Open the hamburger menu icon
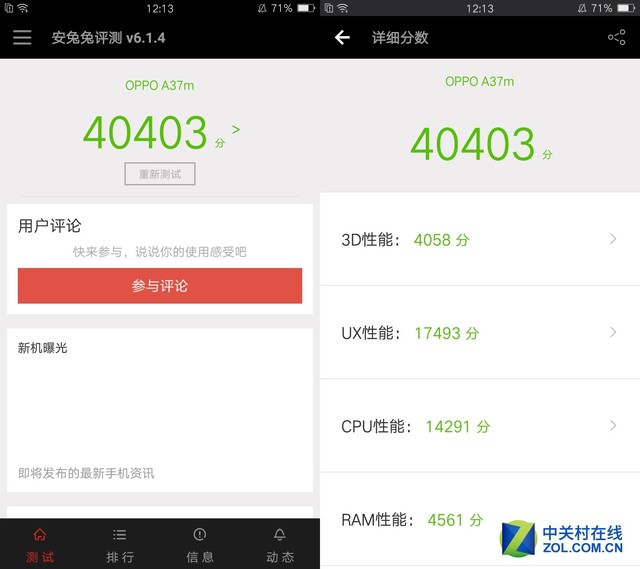Image resolution: width=640 pixels, height=569 pixels. [x=22, y=38]
